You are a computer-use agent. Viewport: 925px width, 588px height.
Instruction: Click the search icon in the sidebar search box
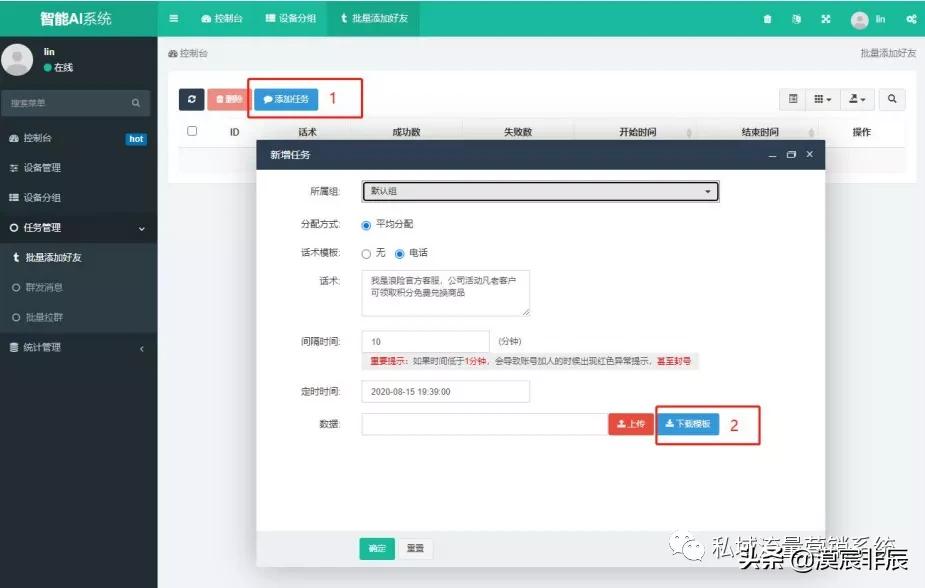pyautogui.click(x=135, y=103)
